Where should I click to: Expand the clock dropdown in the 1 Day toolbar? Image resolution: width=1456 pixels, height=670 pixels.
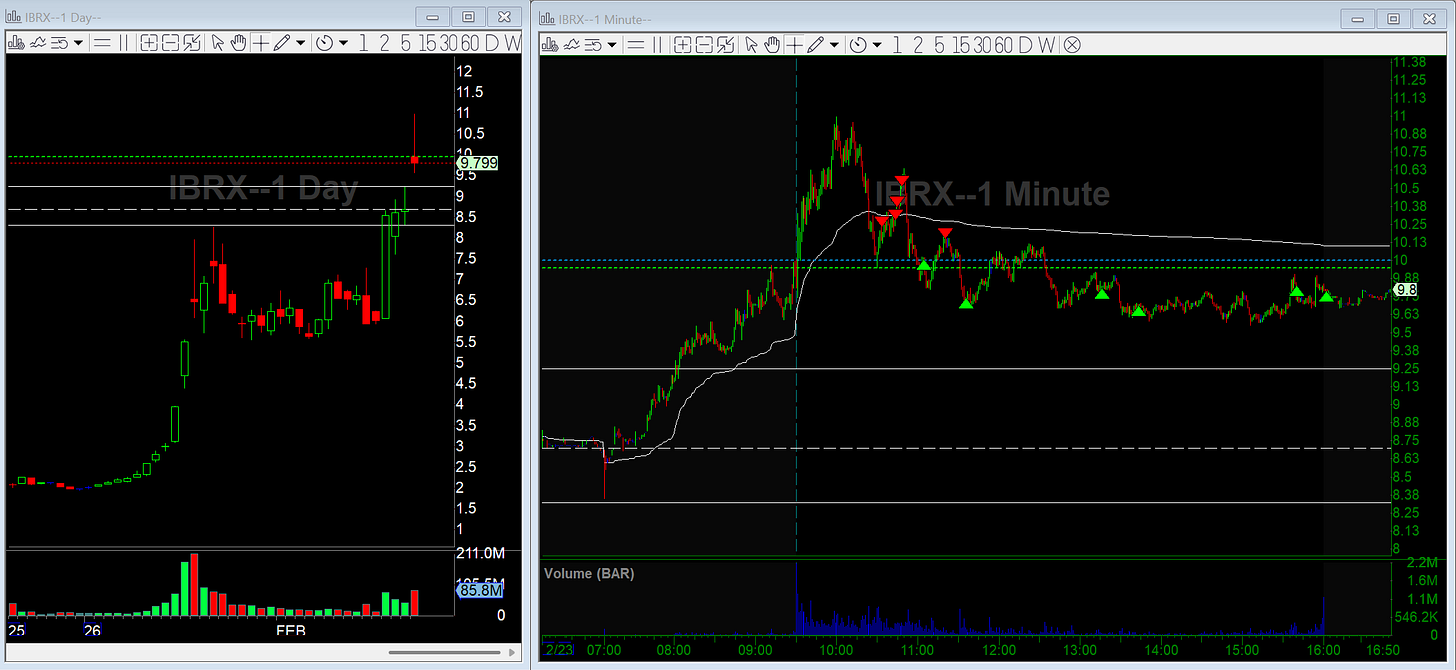[344, 43]
